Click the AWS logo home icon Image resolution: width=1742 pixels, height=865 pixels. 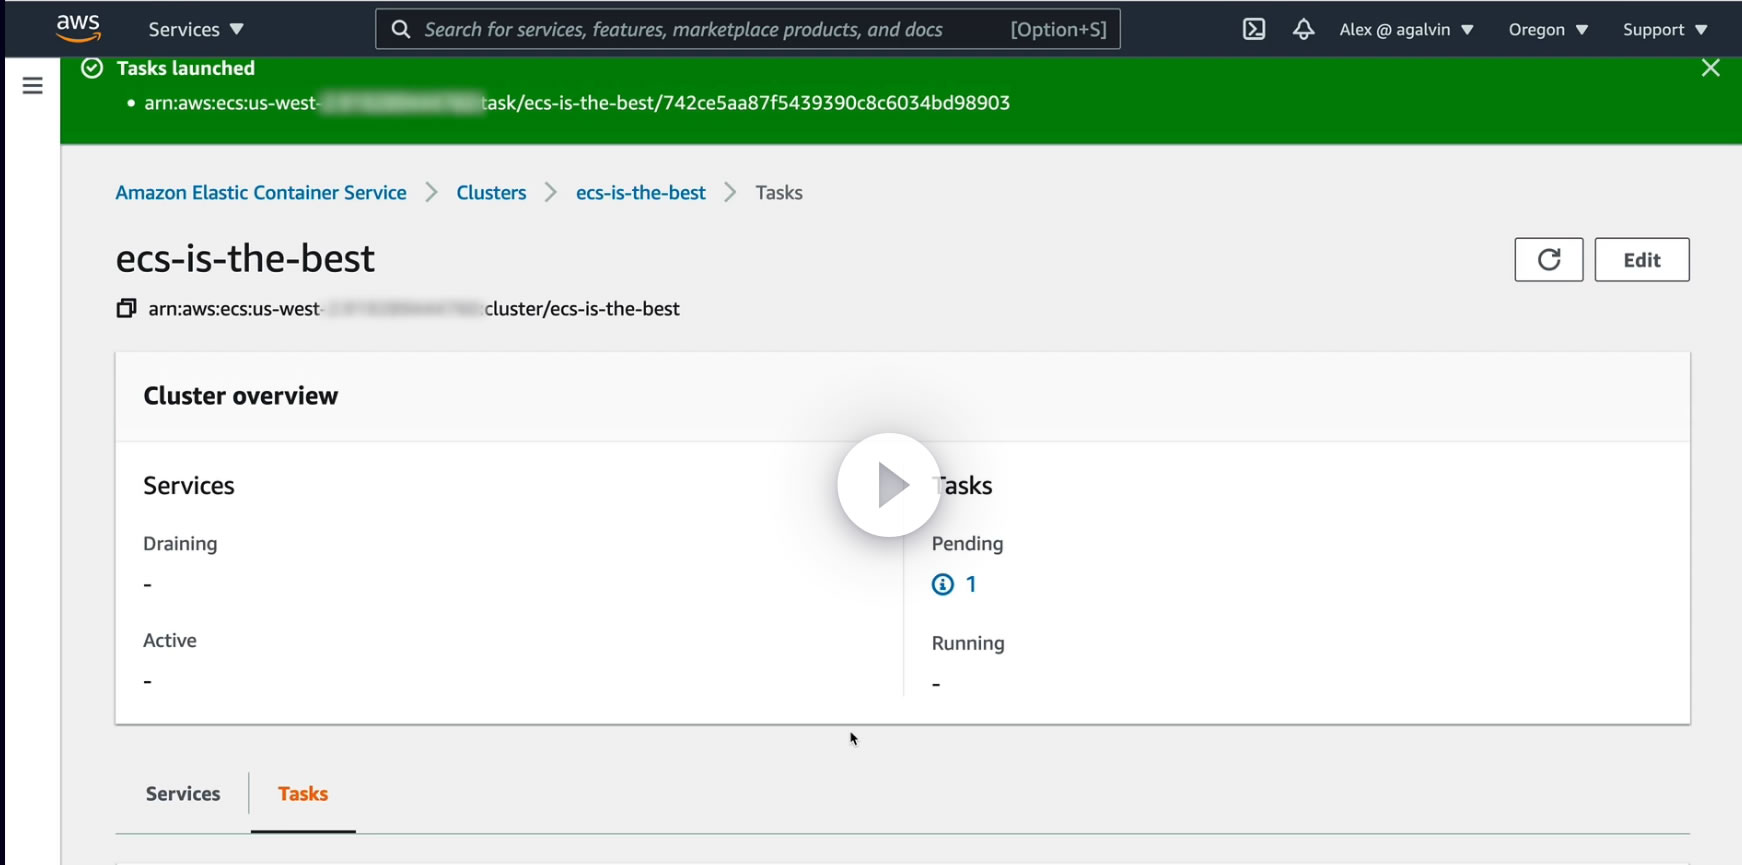point(78,28)
